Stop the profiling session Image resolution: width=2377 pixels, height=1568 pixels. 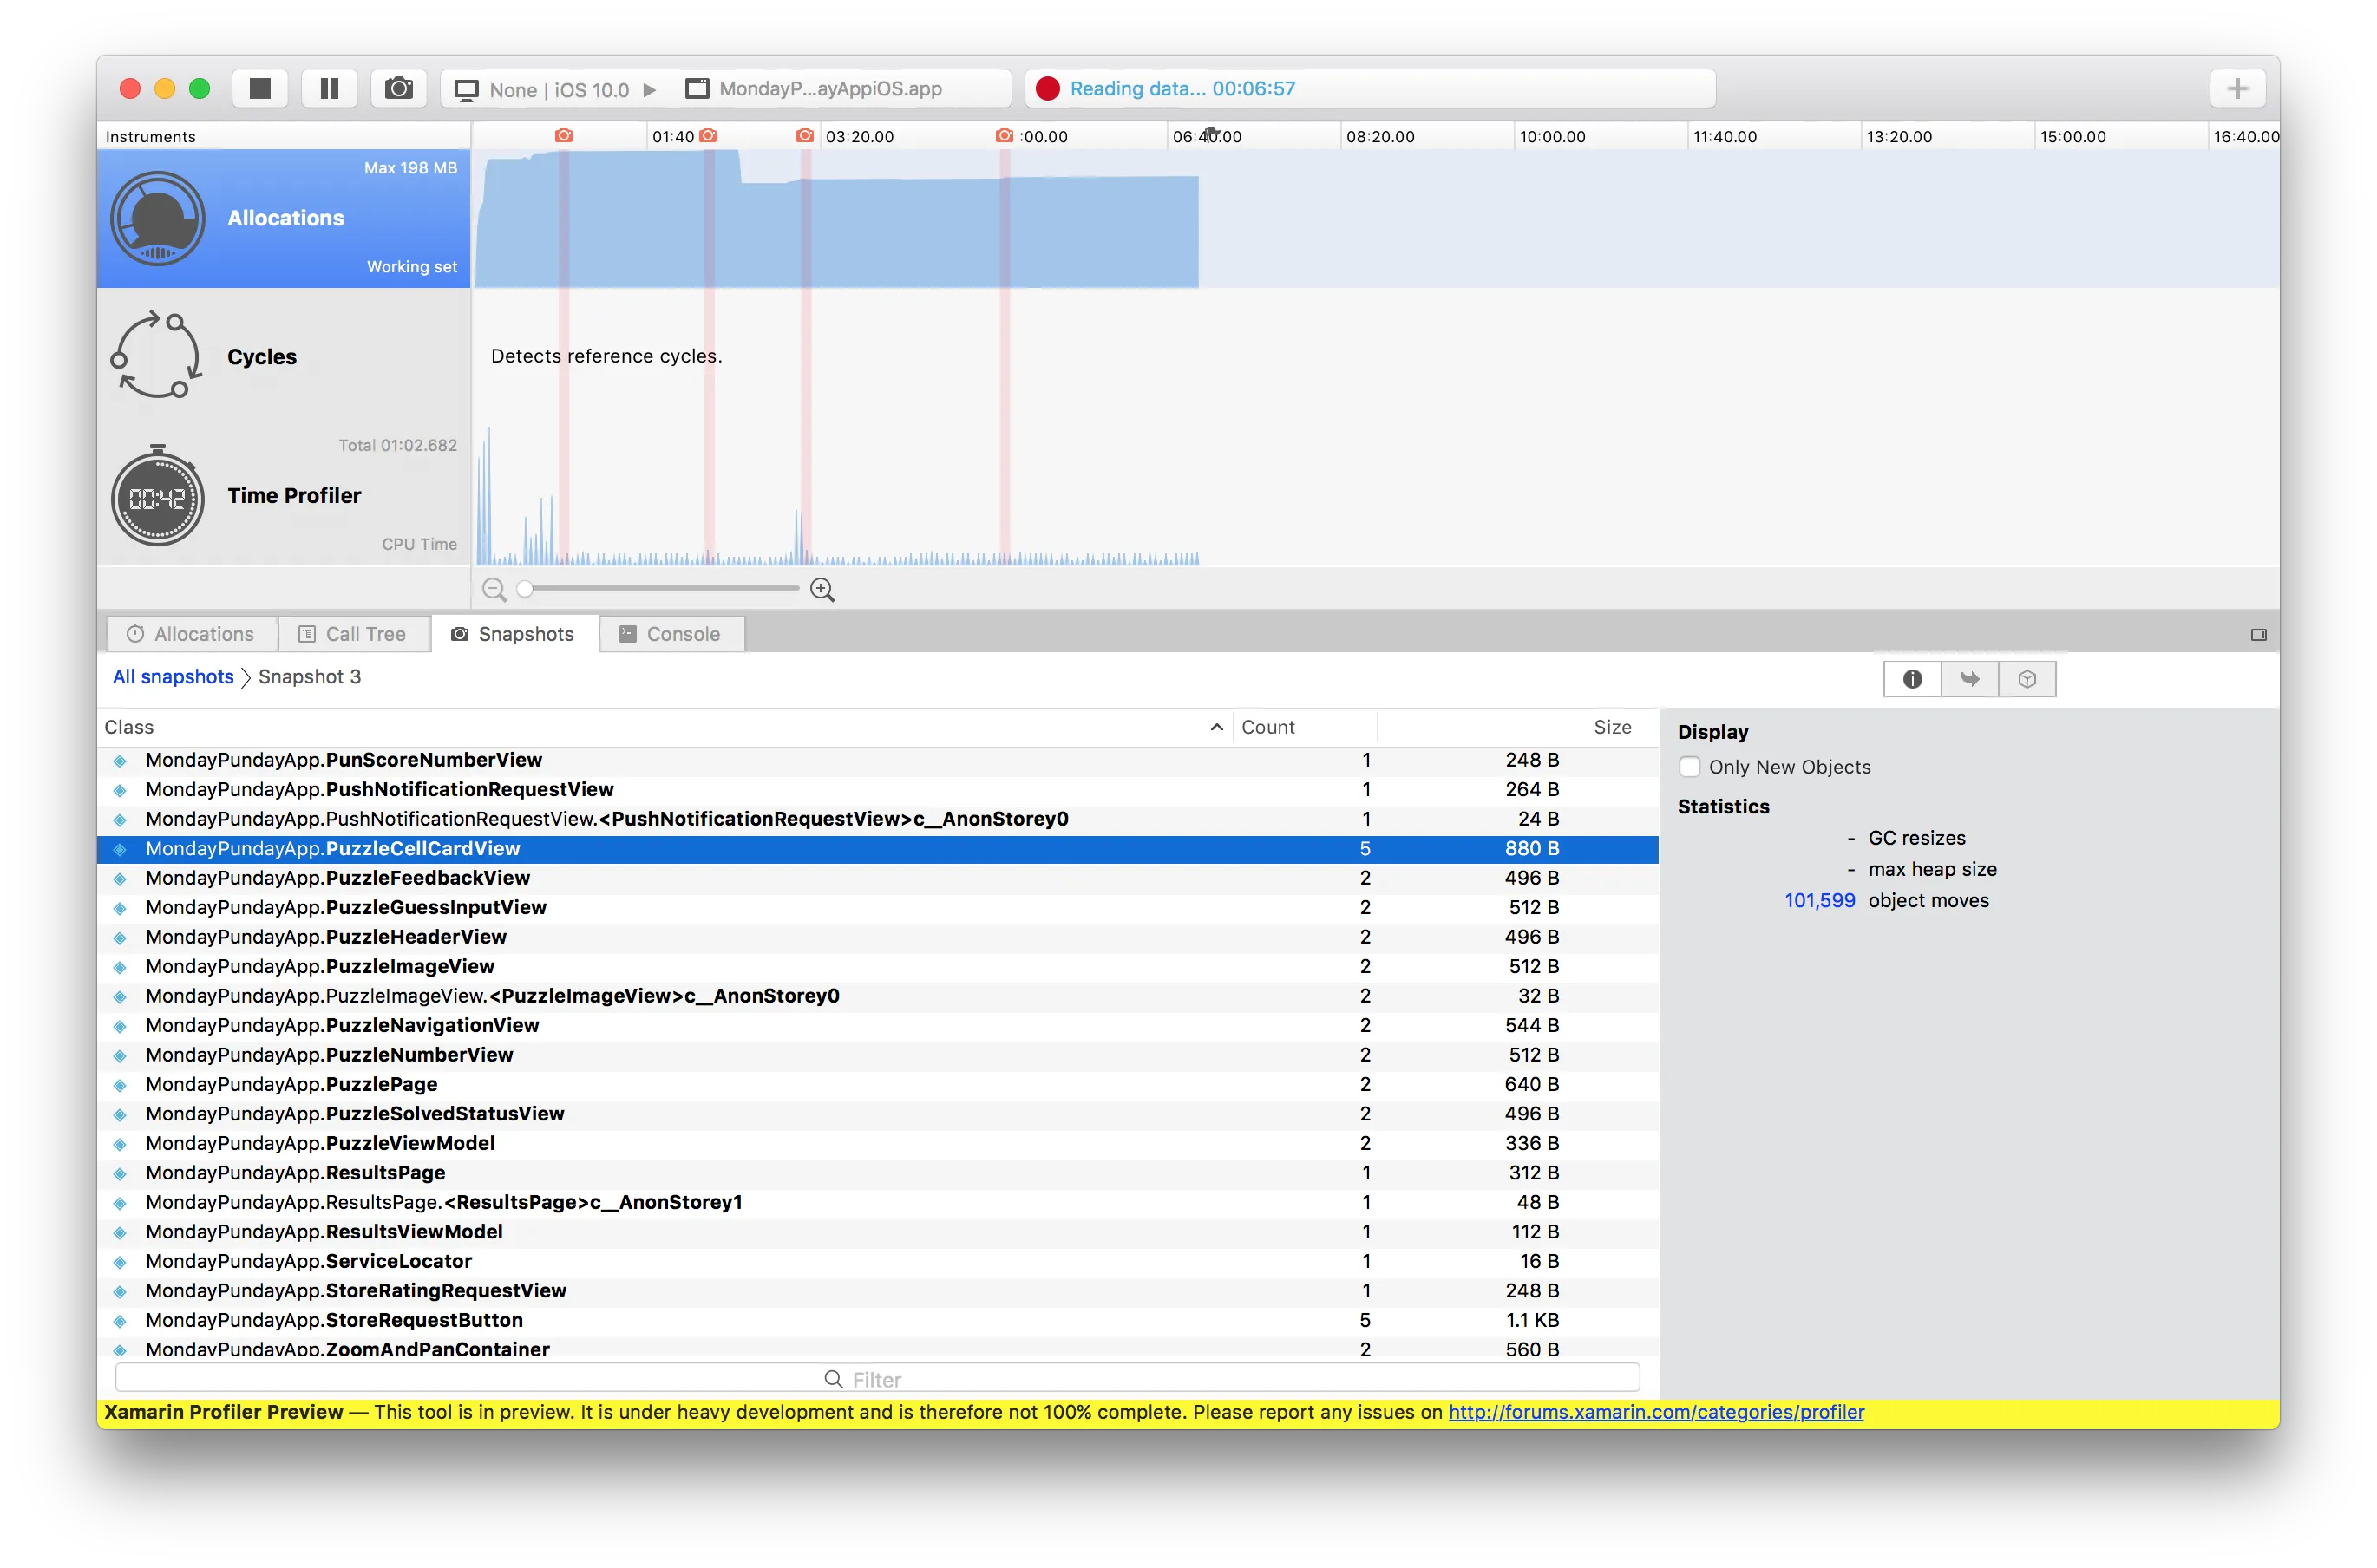(x=260, y=89)
